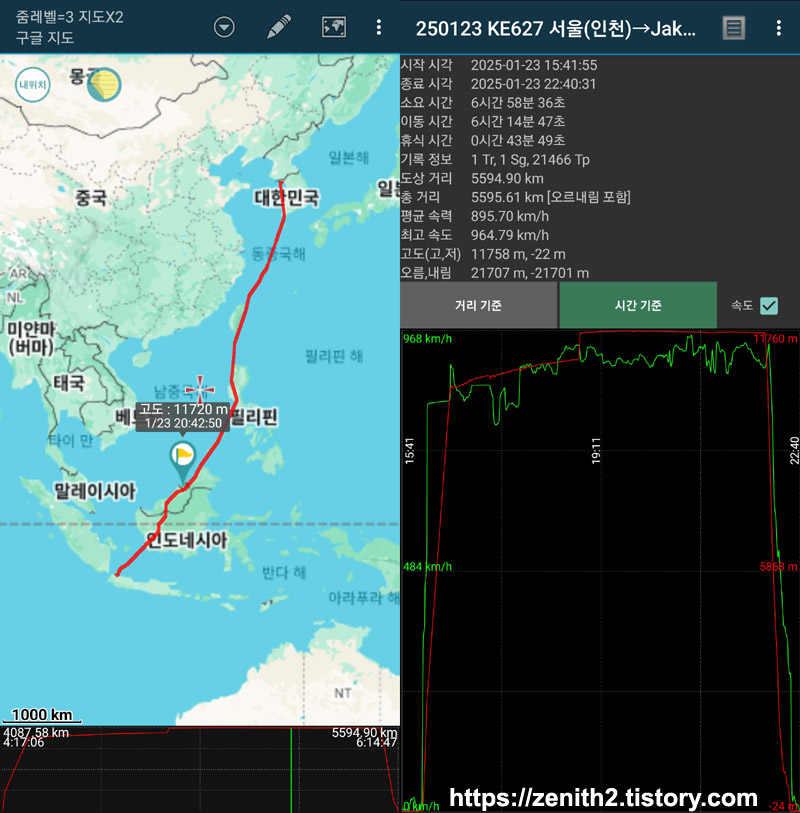Select the 이동 시간 6시간 14분 47초 row
The height and width of the screenshot is (813, 800).
coord(600,122)
